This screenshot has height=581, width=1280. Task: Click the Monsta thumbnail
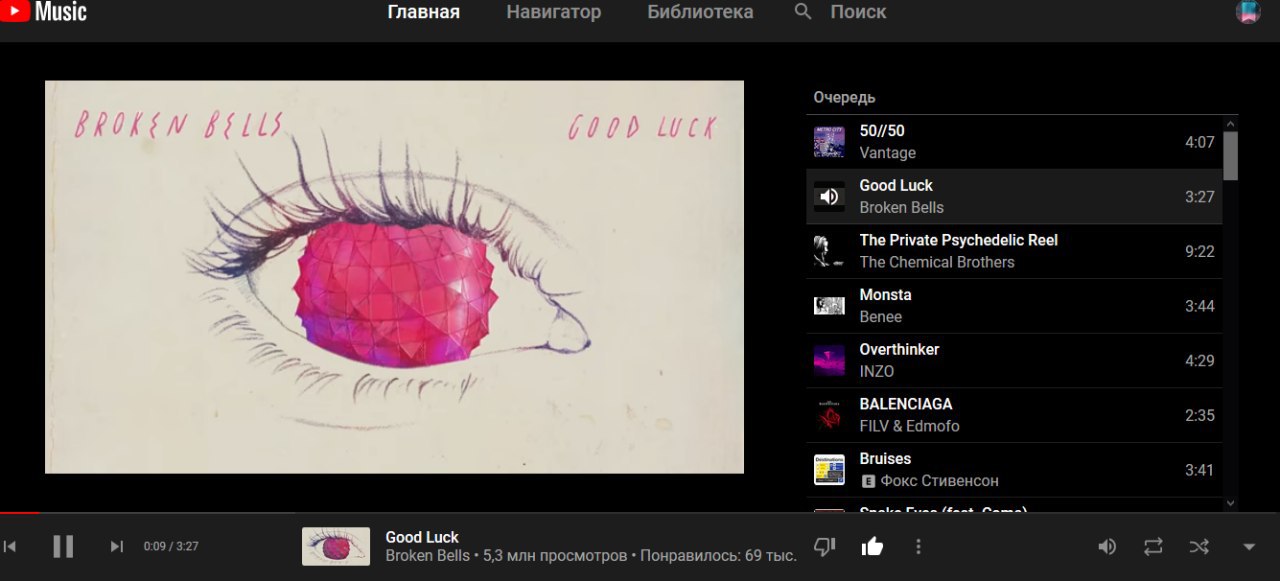pos(829,306)
